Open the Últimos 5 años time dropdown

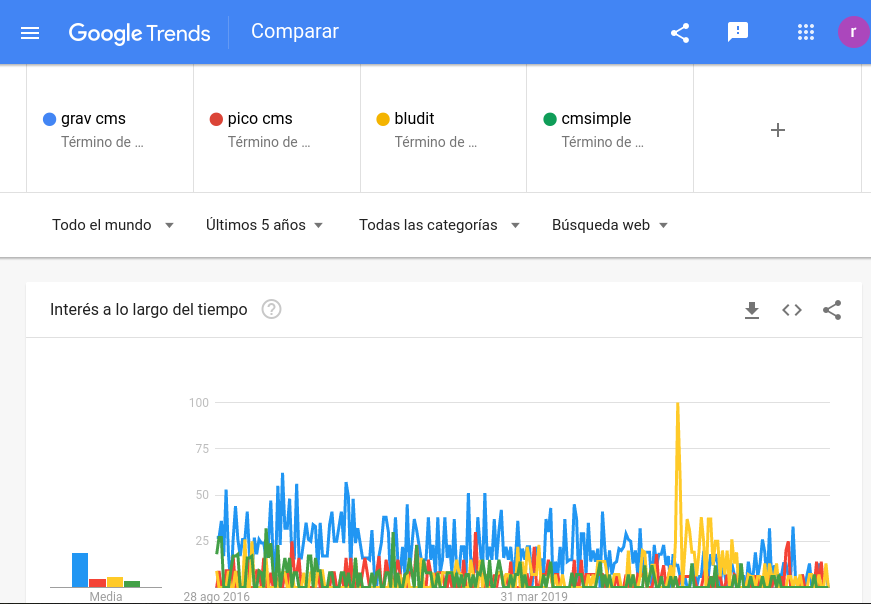264,225
